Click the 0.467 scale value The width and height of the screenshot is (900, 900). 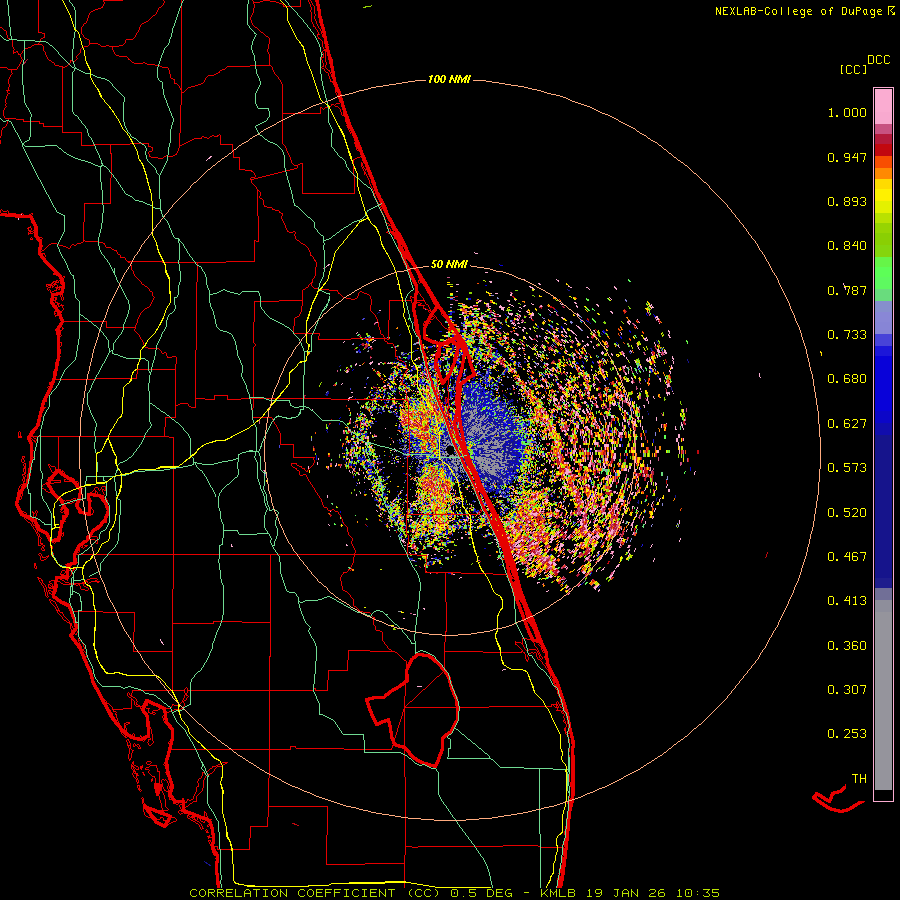(x=847, y=557)
